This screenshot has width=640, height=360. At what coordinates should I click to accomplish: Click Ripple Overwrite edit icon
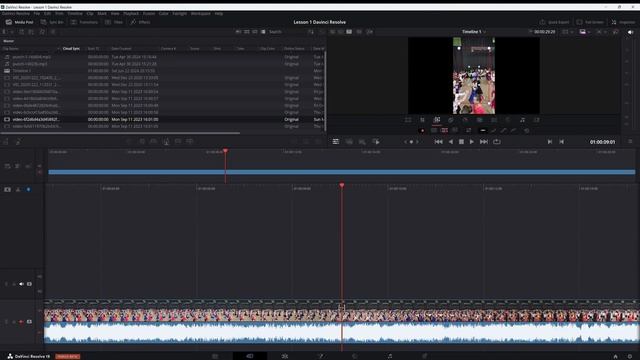(x=154, y=141)
